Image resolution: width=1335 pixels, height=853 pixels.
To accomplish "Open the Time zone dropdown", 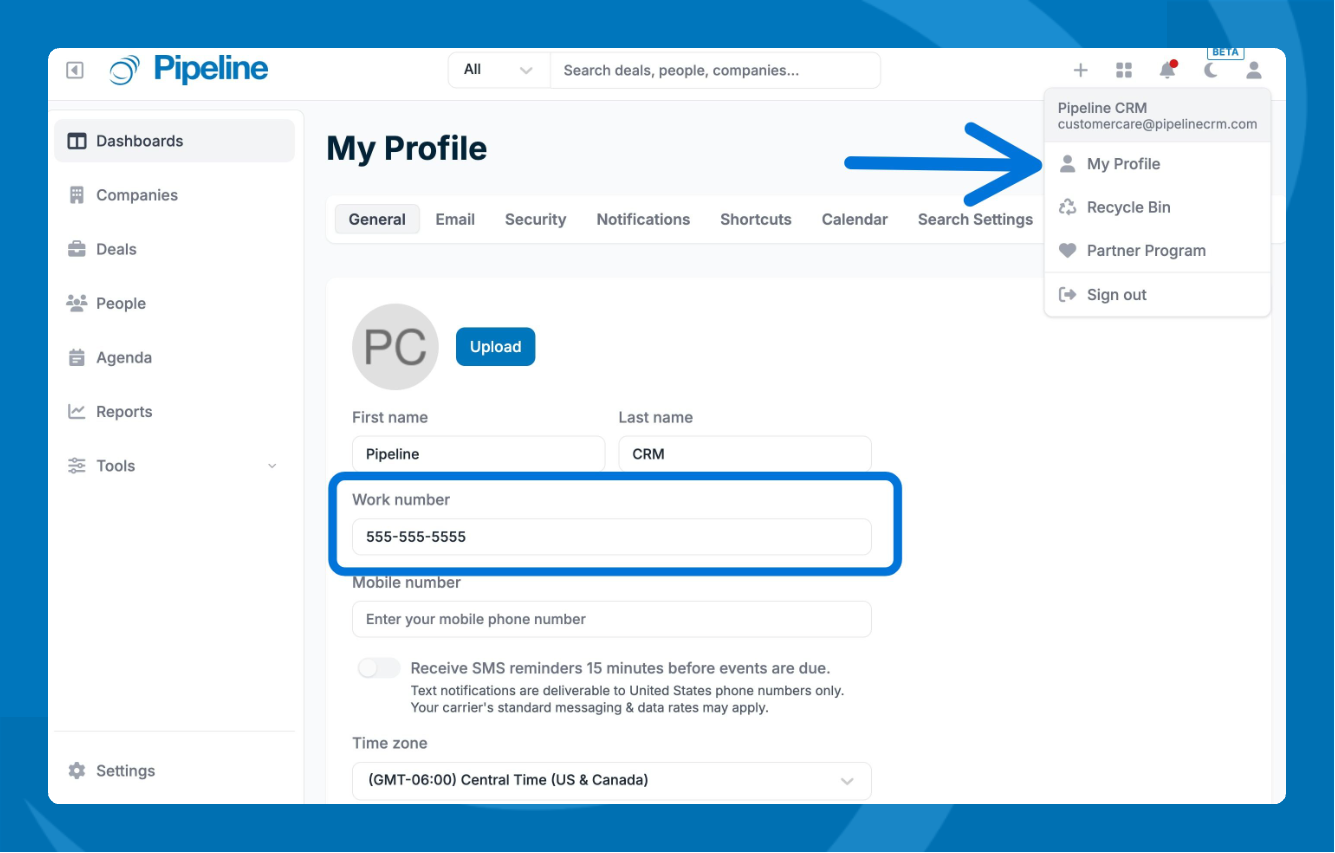I will [x=611, y=780].
